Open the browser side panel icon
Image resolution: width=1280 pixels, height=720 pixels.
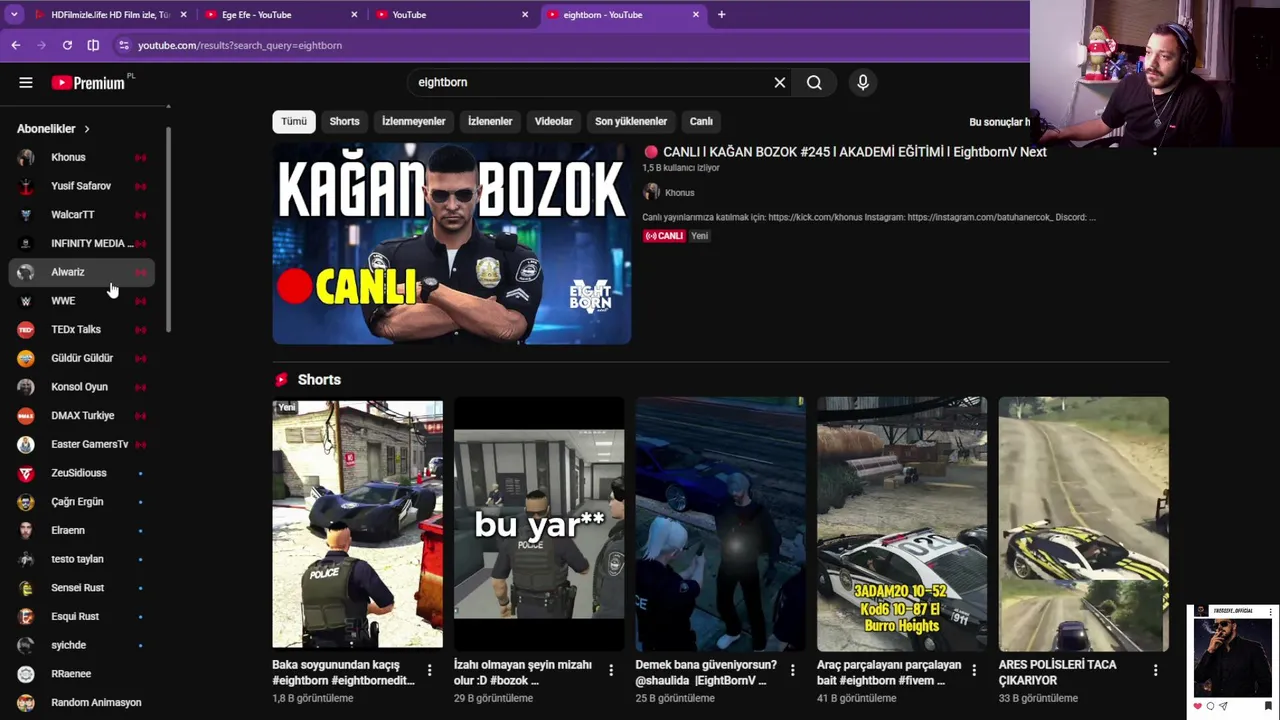pos(93,45)
